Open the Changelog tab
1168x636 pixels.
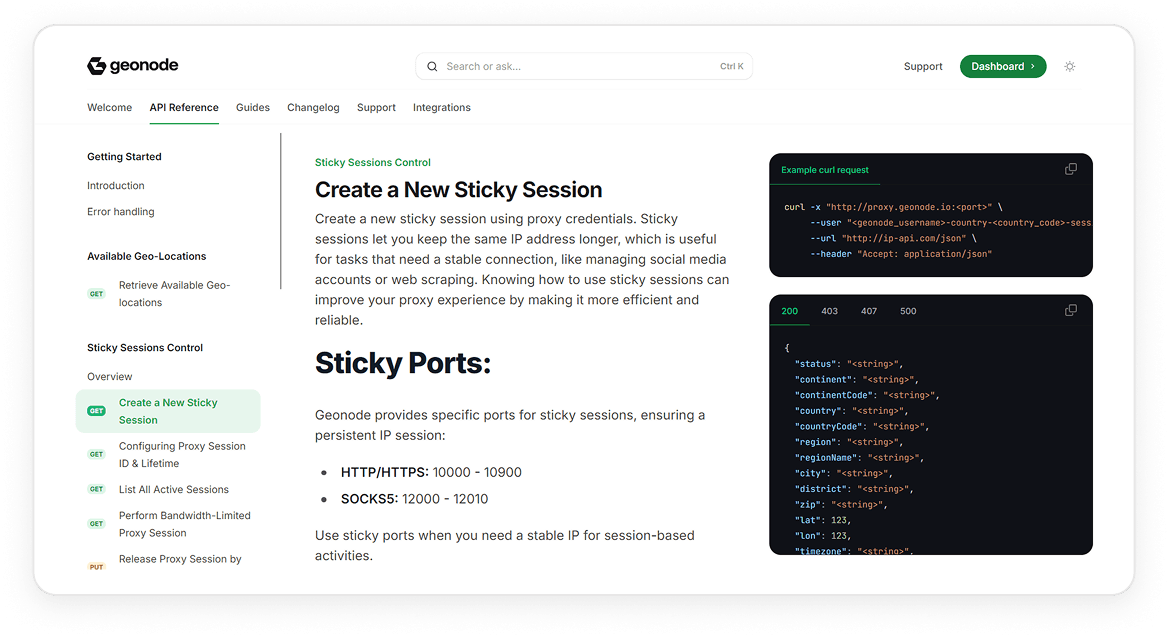click(313, 107)
